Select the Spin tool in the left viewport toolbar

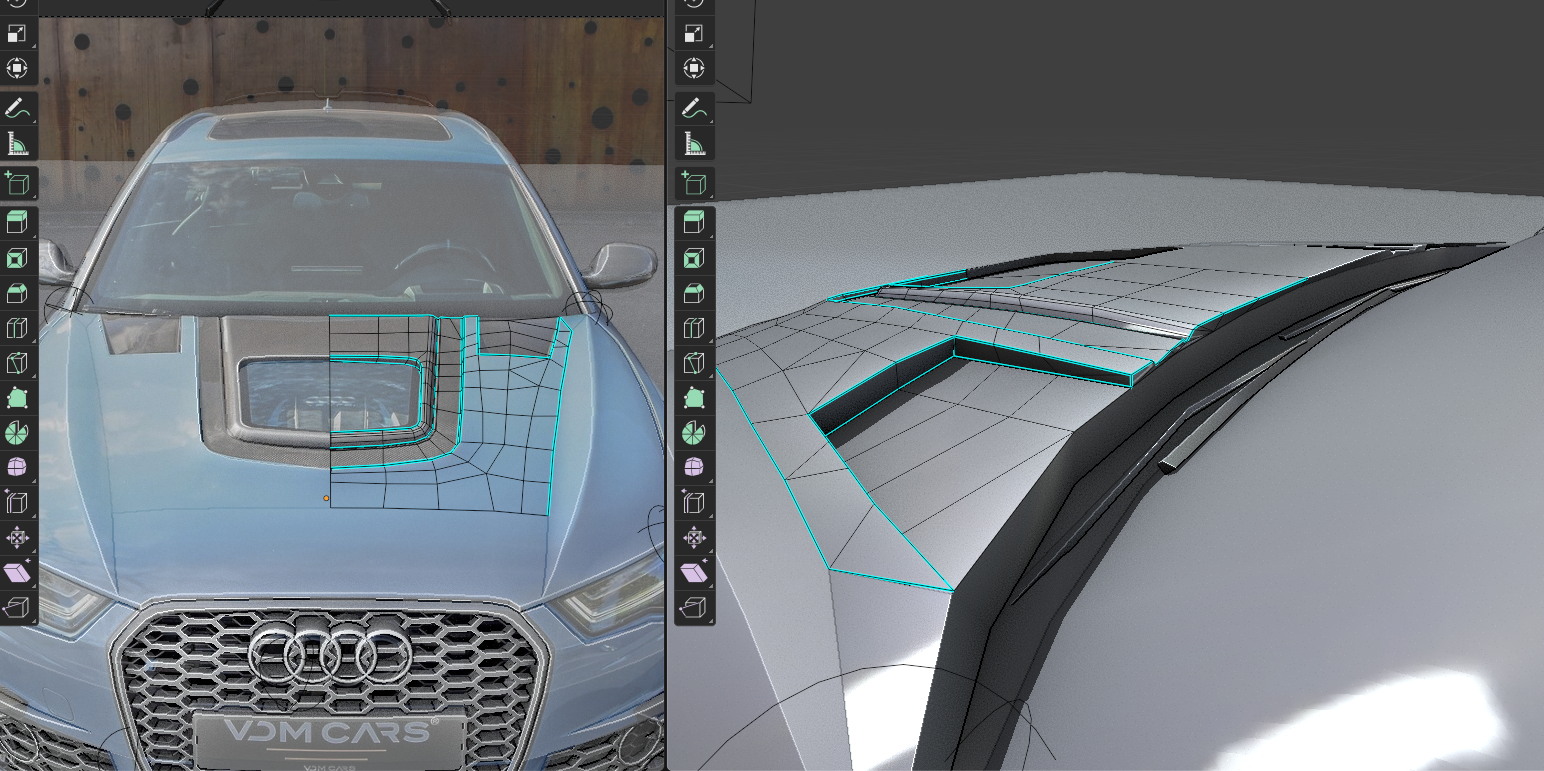click(17, 433)
